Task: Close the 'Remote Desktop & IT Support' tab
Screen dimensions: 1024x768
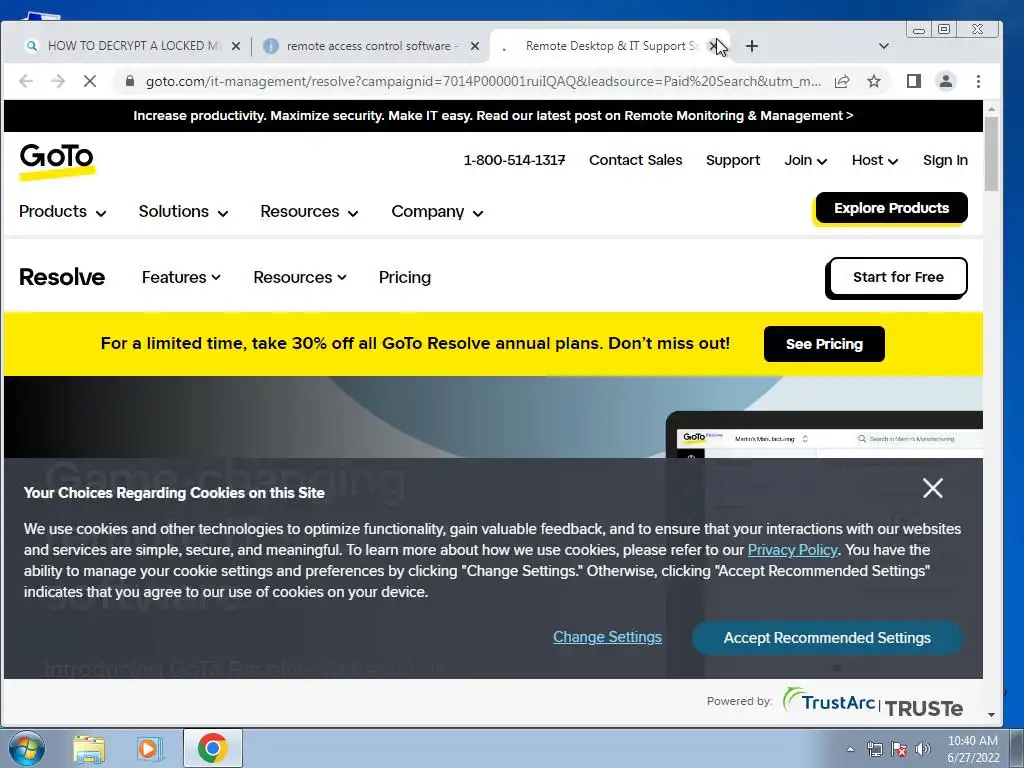Action: (714, 46)
